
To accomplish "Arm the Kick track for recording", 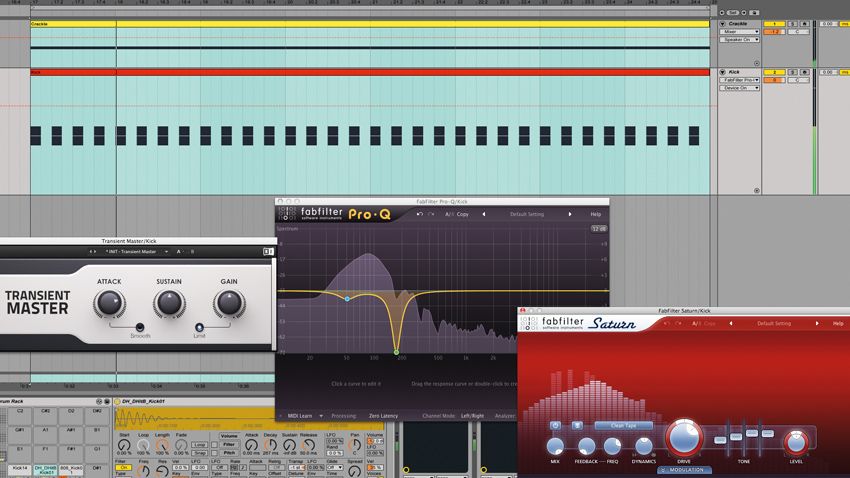I will (804, 72).
